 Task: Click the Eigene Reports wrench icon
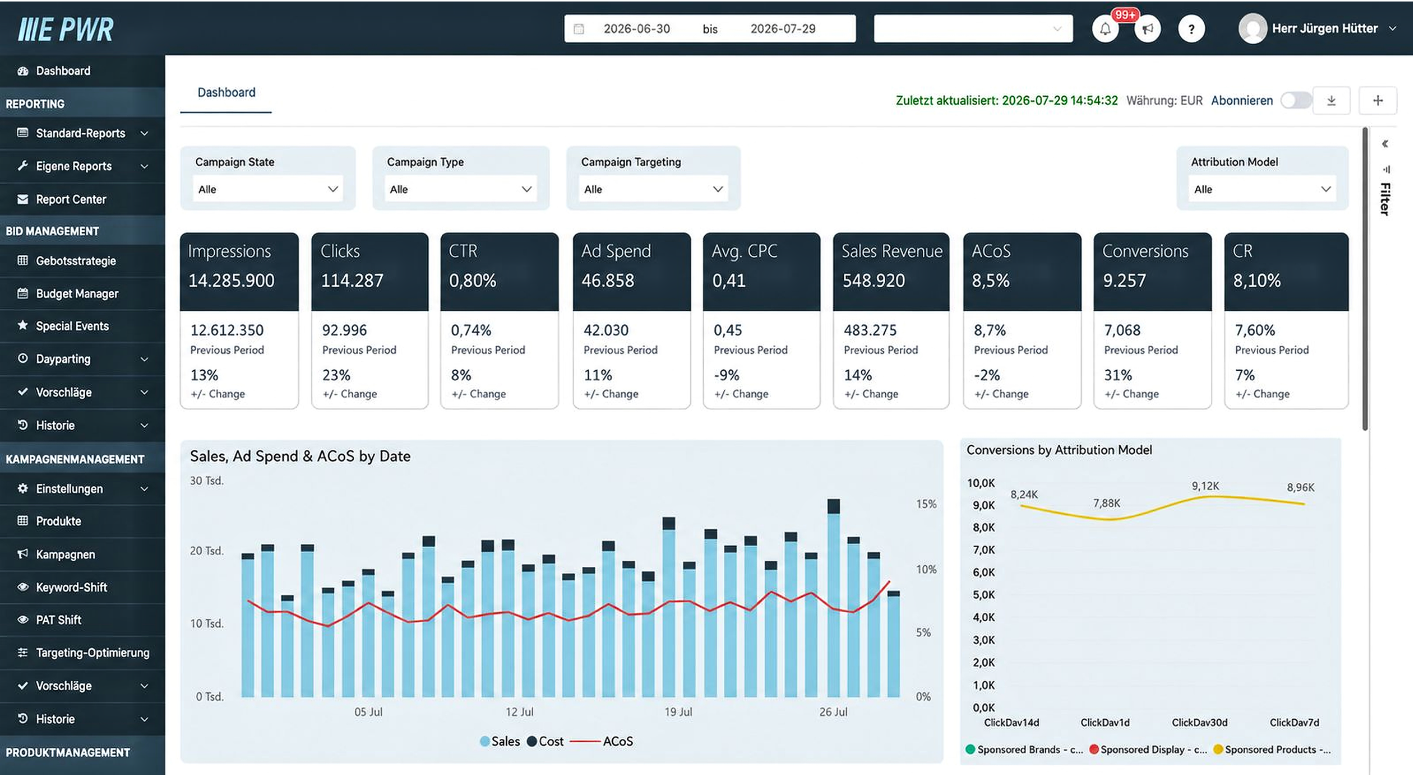pyautogui.click(x=23, y=166)
